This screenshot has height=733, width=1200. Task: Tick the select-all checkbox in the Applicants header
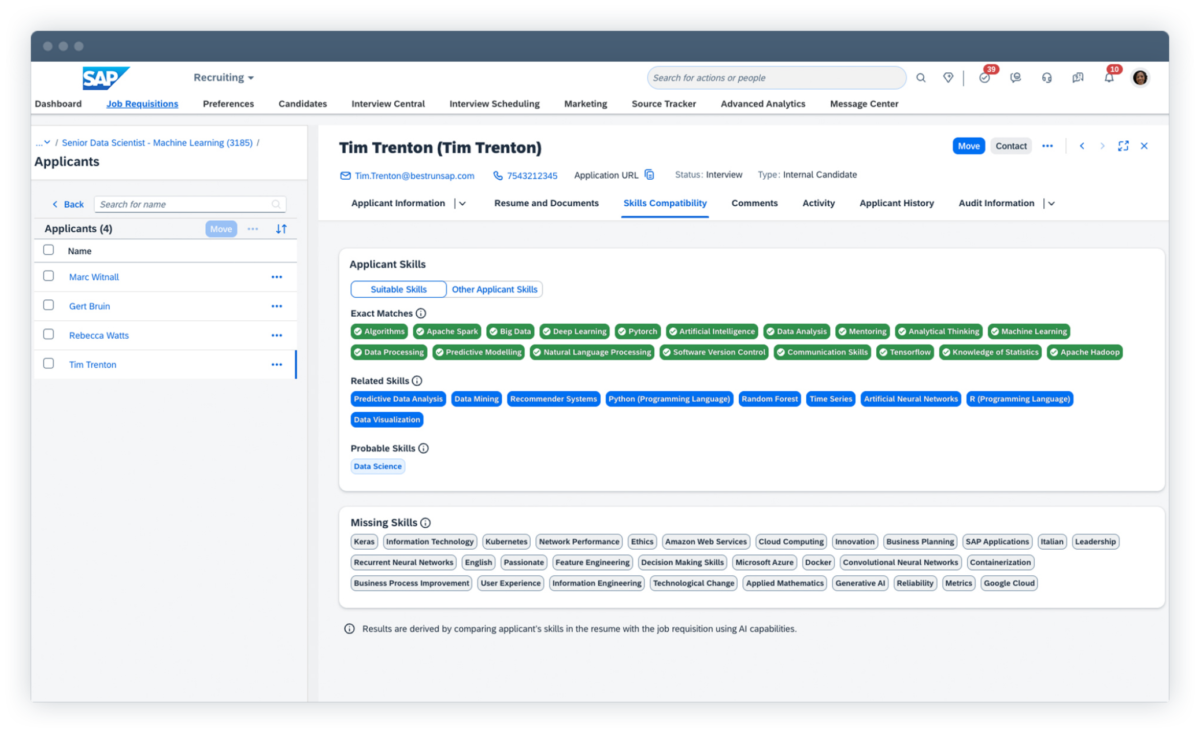[48, 250]
